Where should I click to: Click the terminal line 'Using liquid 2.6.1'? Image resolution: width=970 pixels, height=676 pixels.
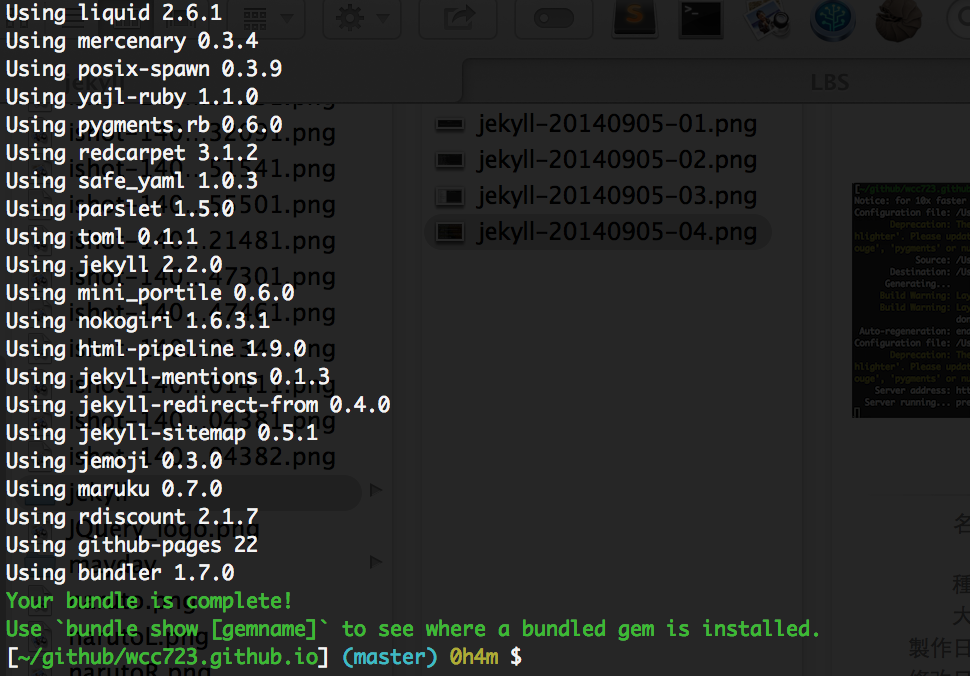click(114, 12)
